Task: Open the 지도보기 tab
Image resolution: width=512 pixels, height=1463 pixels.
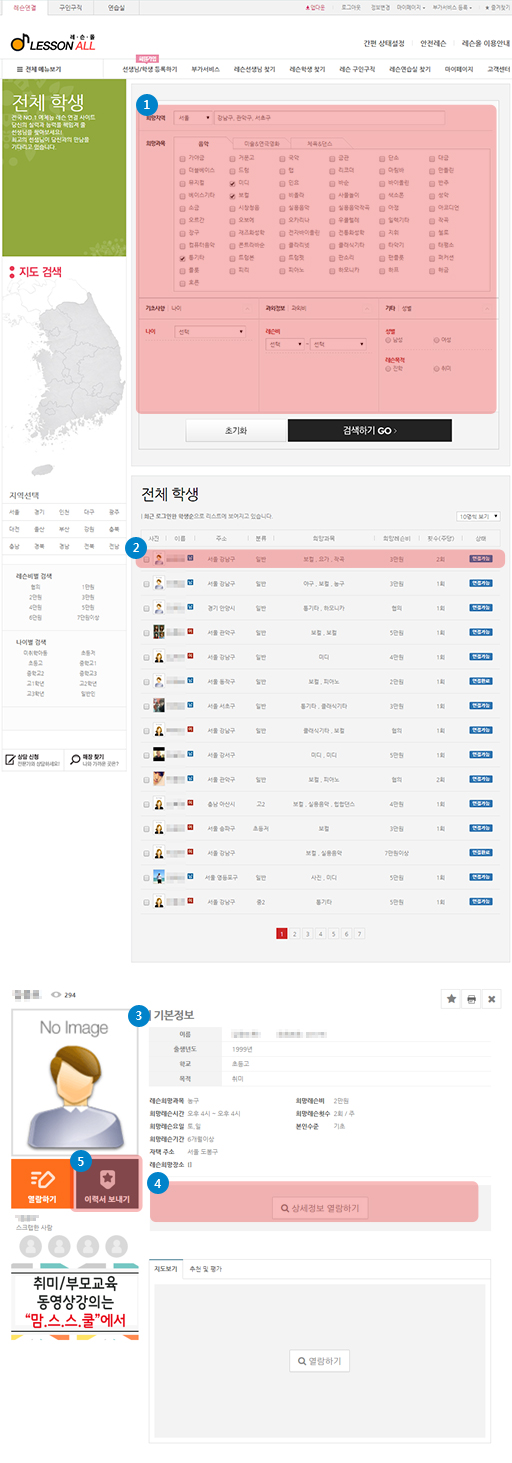Action: coord(166,1267)
